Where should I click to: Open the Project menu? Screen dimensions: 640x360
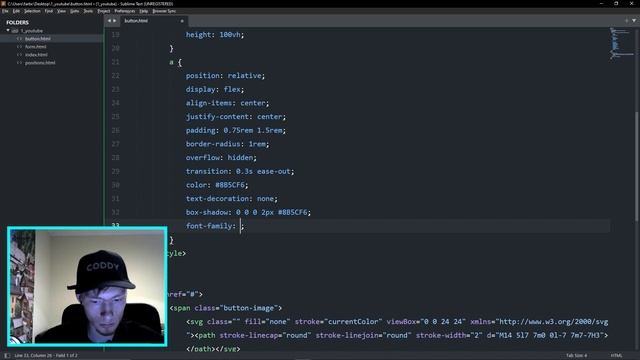pyautogui.click(x=104, y=11)
